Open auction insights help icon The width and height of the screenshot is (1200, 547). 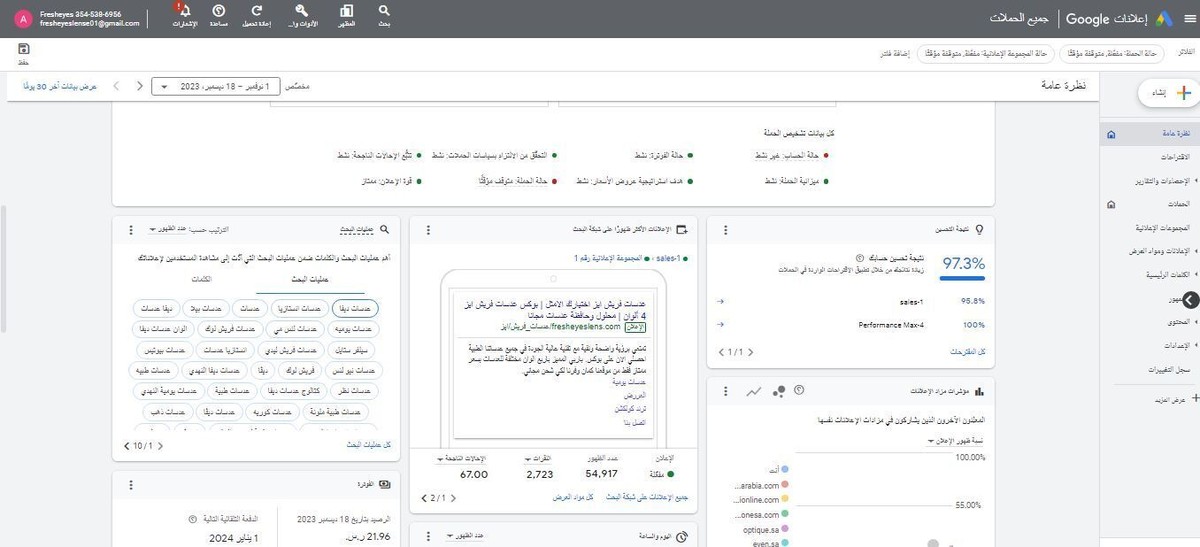coord(799,390)
